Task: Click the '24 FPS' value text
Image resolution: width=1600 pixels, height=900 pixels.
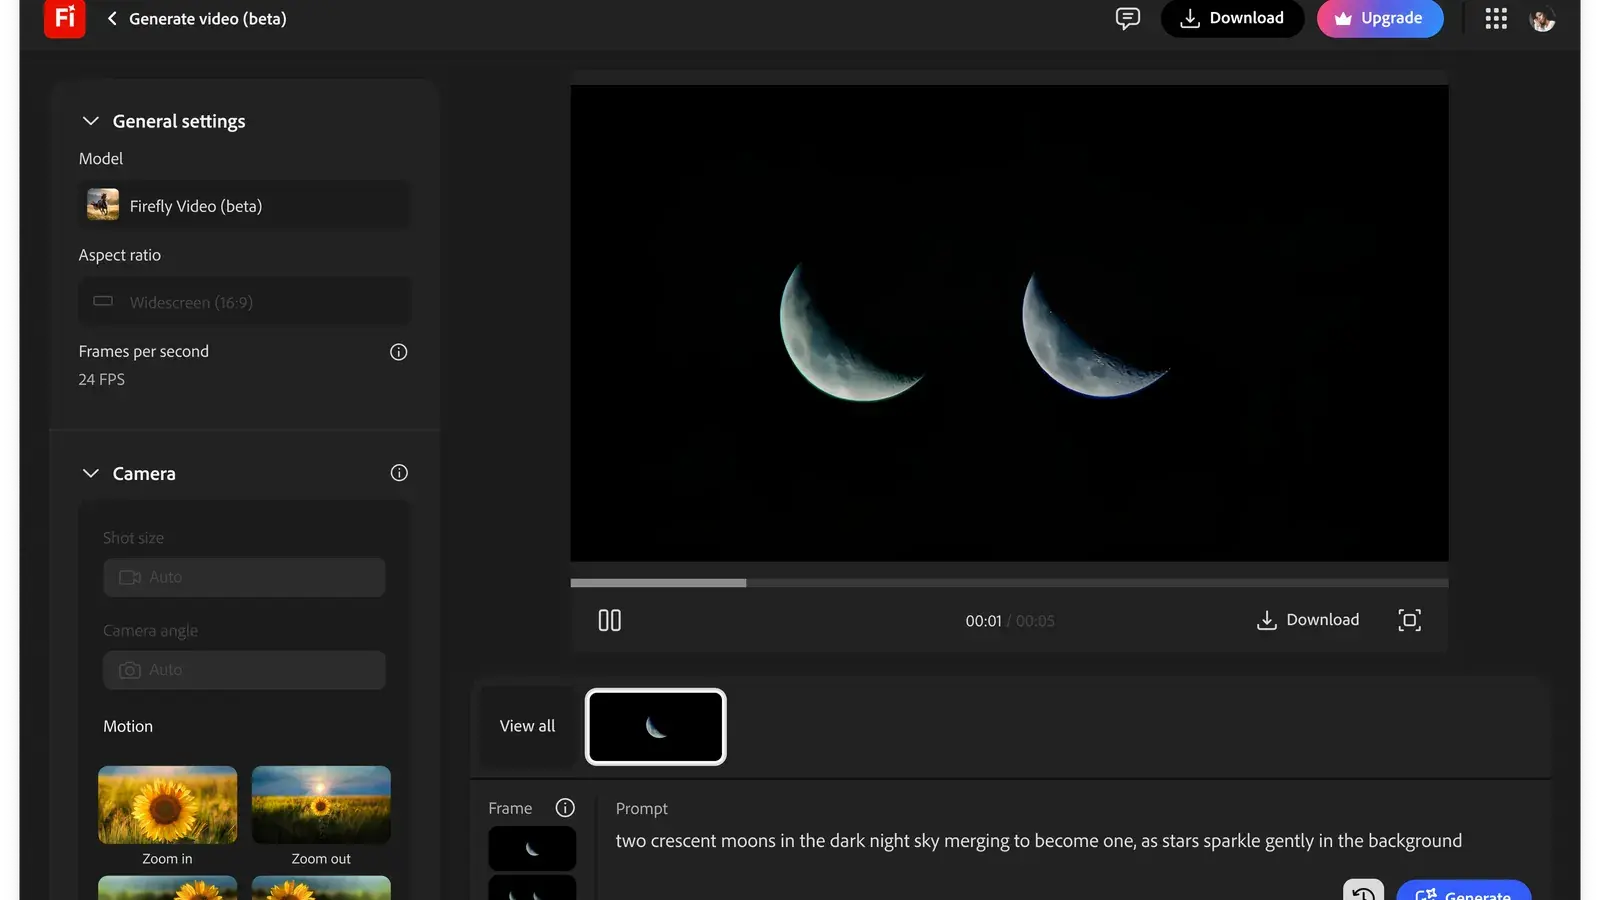Action: point(102,379)
